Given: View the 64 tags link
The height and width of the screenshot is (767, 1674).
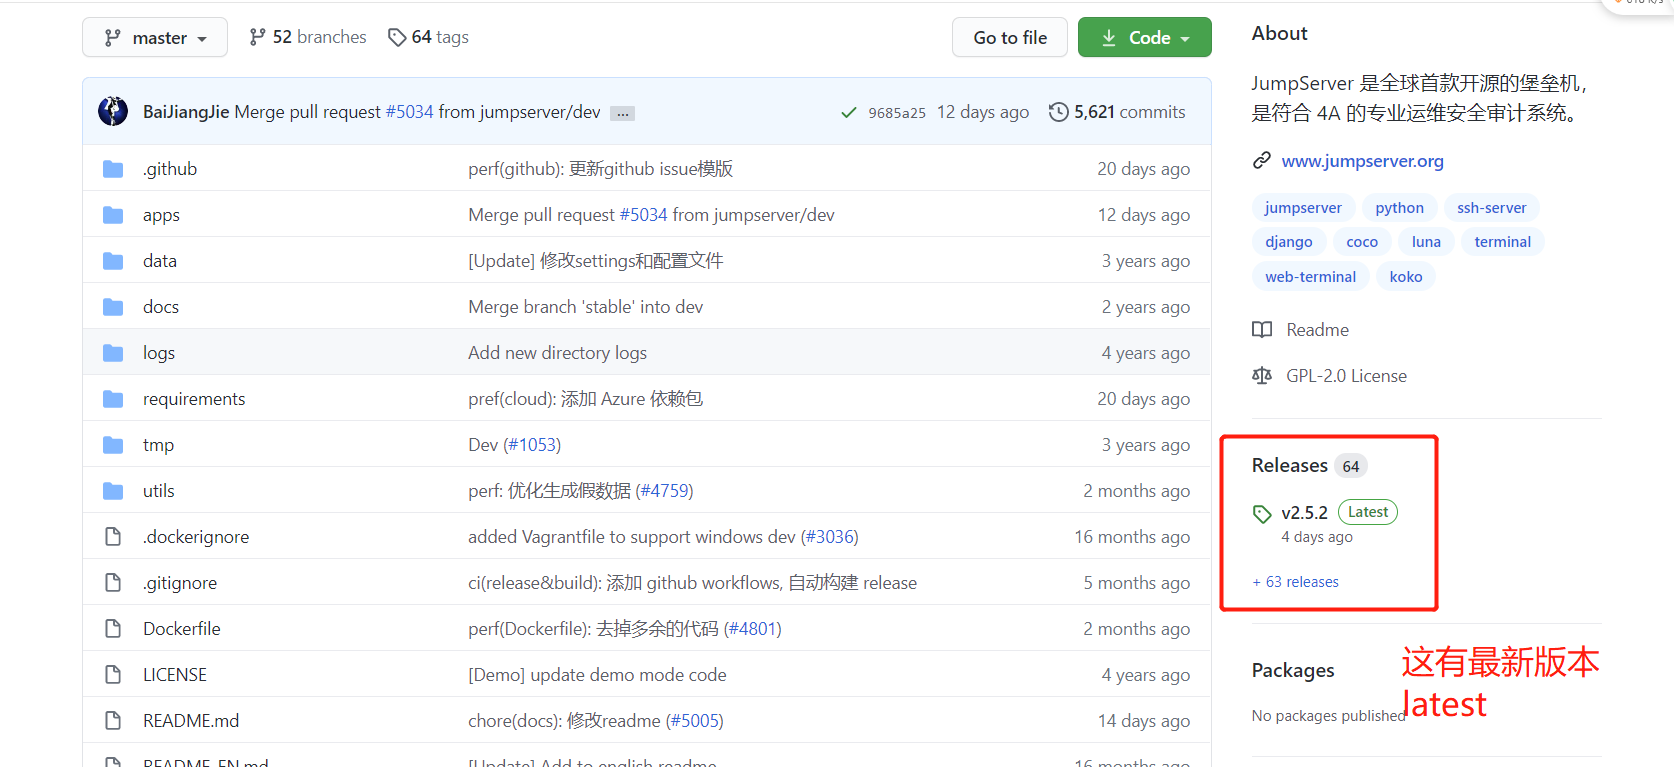Looking at the screenshot, I should 428,37.
